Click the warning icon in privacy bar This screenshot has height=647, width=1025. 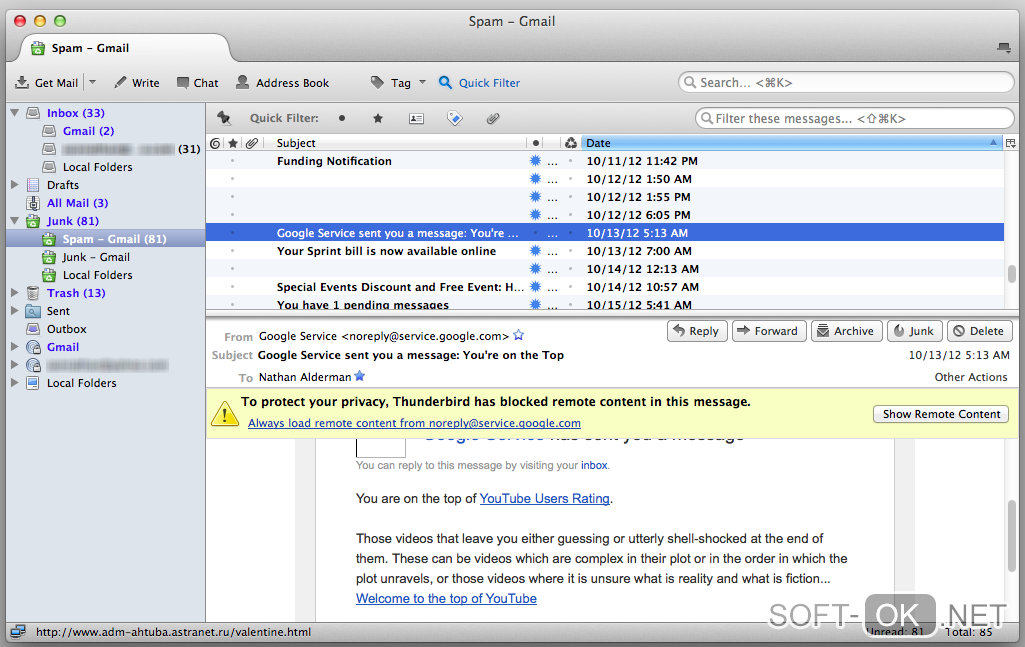pos(225,413)
